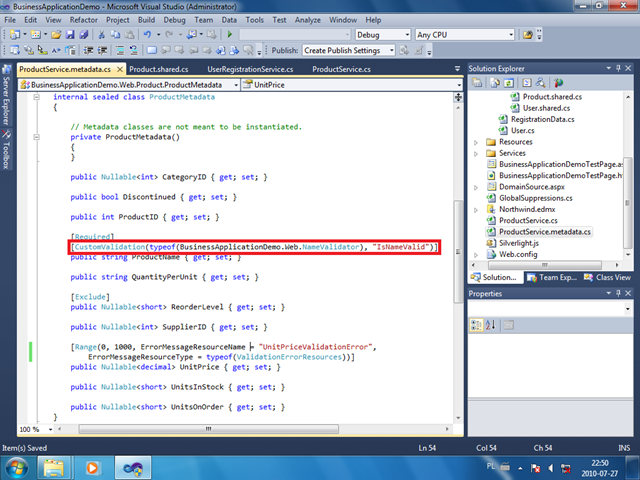Click the Navigate Backward icon
The height and width of the screenshot is (480, 640).
(x=191, y=35)
